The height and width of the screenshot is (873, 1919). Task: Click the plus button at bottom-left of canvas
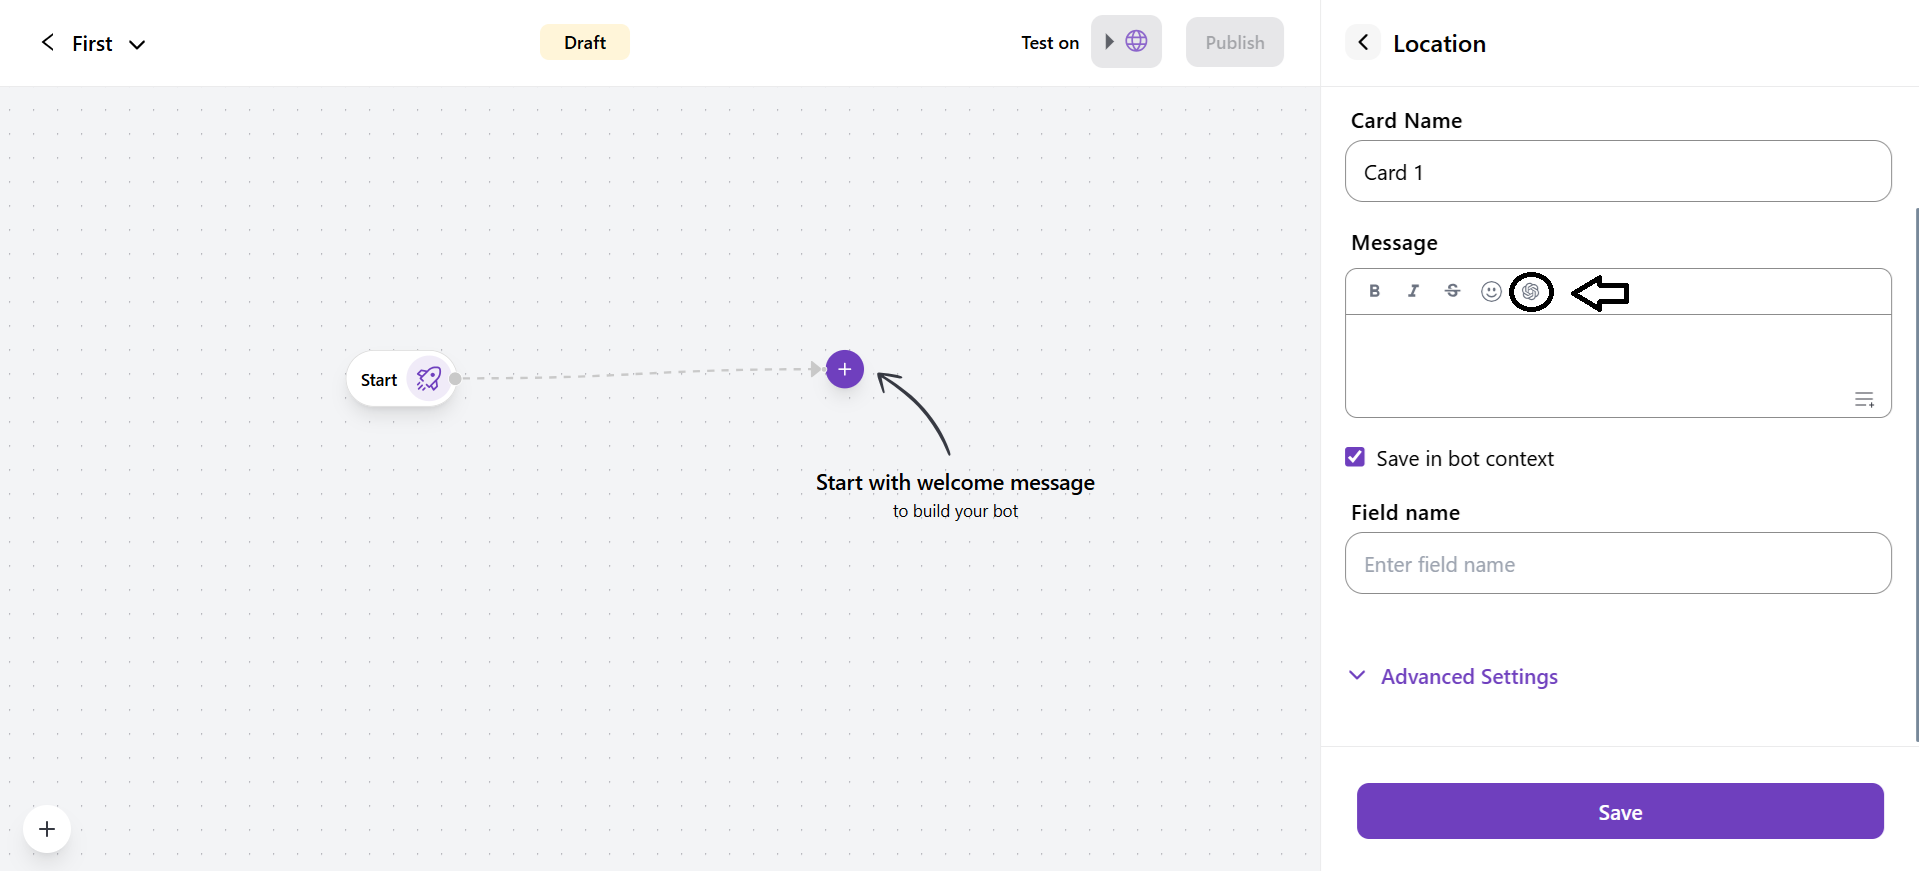(47, 829)
